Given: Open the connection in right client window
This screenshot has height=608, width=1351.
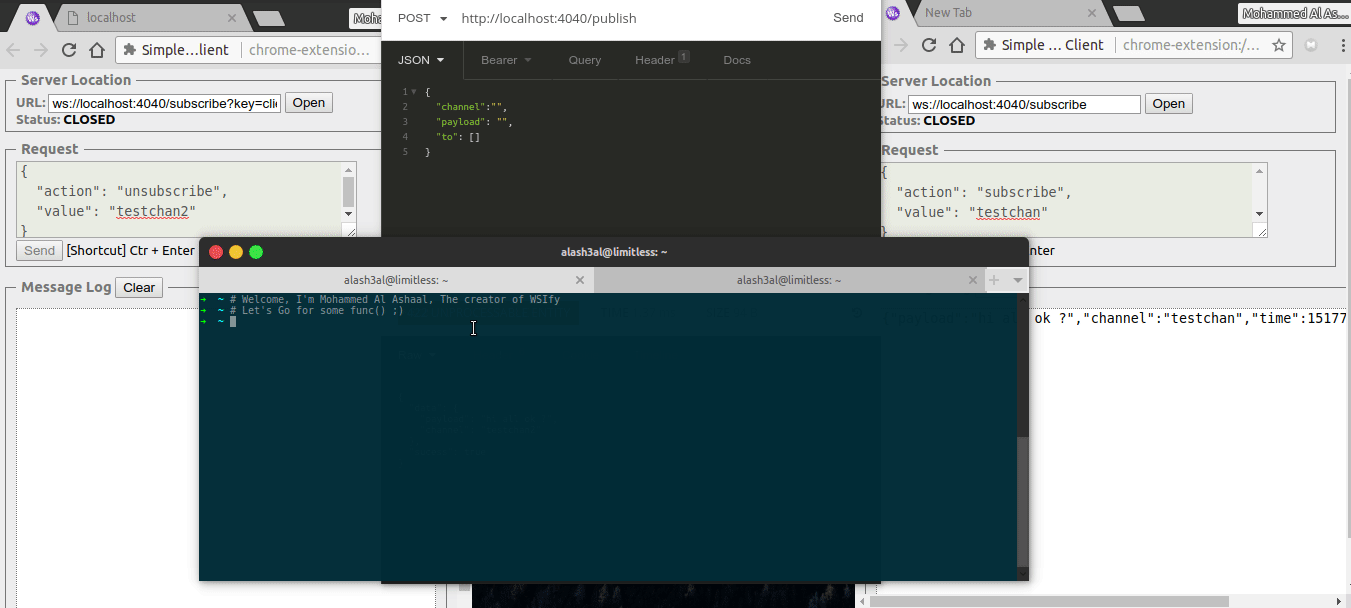Looking at the screenshot, I should (x=1169, y=104).
